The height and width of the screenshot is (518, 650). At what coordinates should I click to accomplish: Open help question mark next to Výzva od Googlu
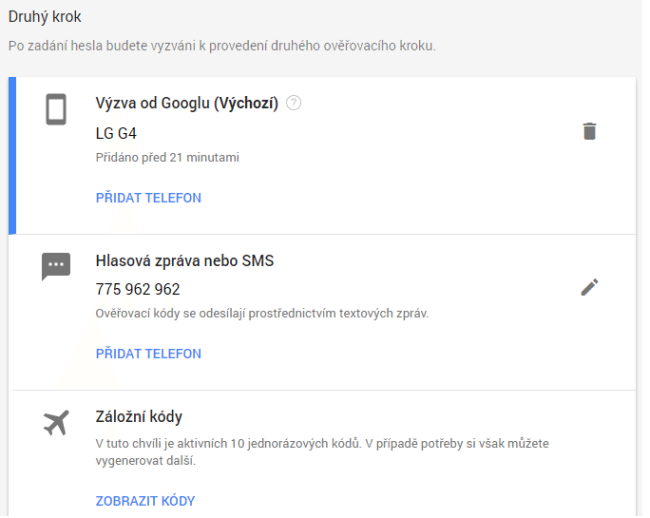coord(293,103)
